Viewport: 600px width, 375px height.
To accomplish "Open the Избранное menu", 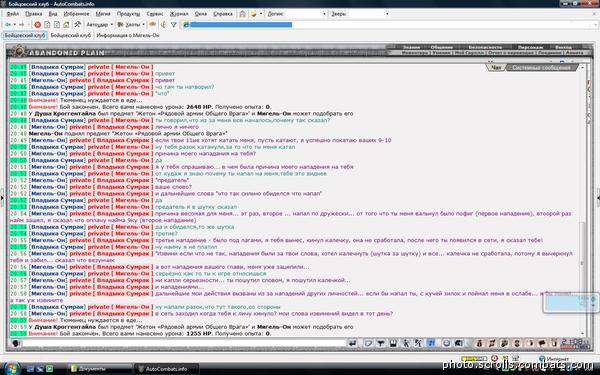I will [76, 14].
